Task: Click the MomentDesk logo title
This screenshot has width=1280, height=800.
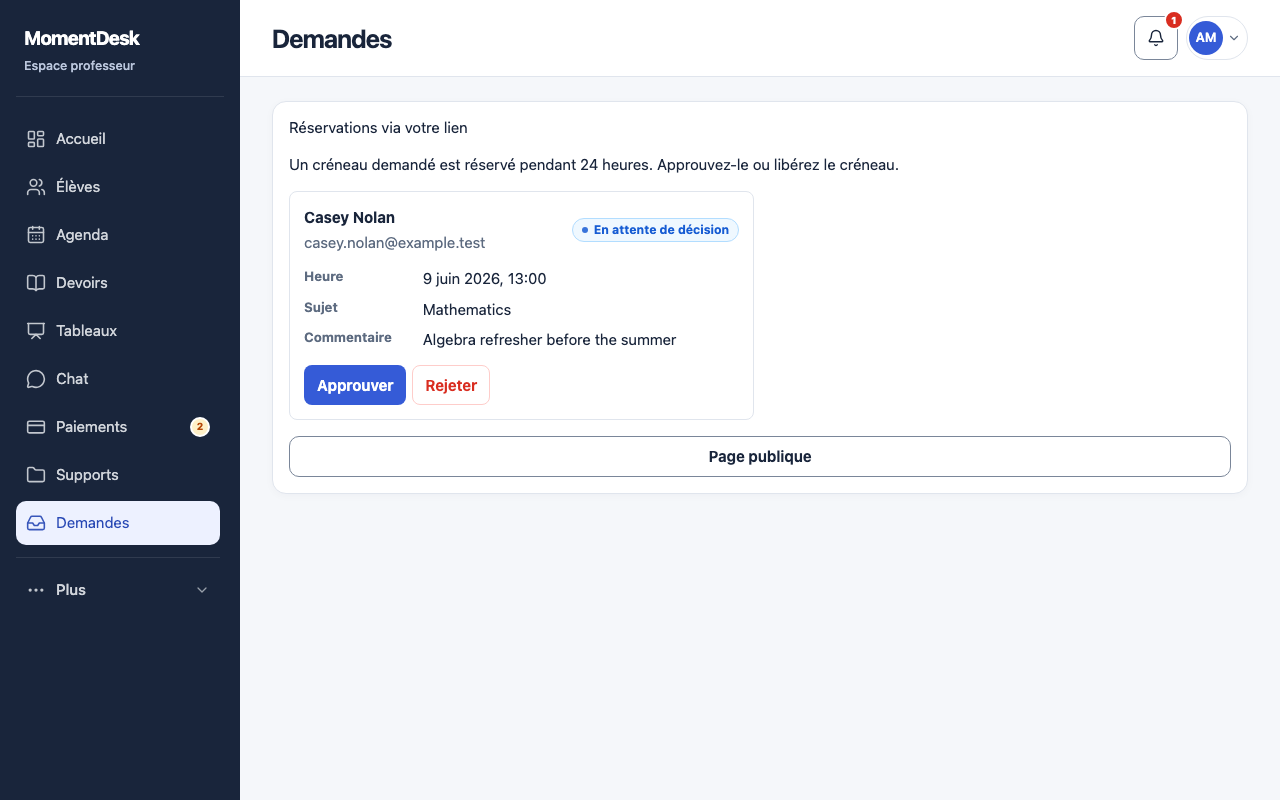Action: point(82,38)
